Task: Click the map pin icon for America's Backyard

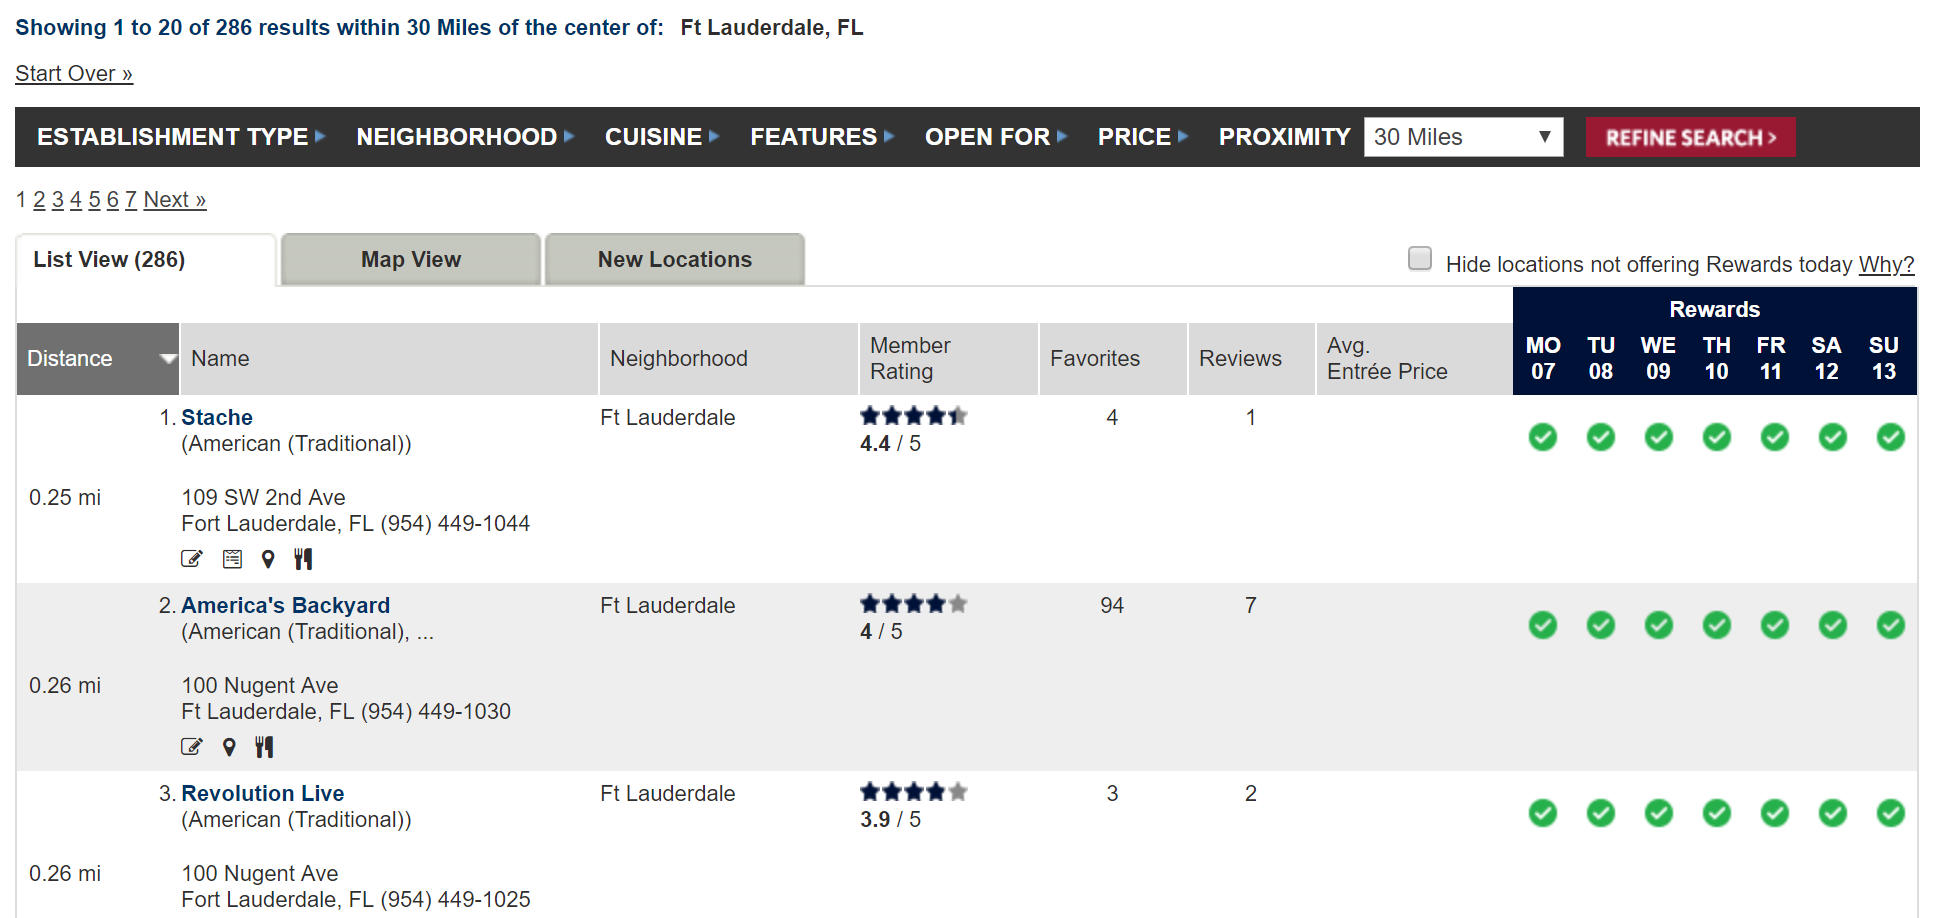Action: (229, 747)
